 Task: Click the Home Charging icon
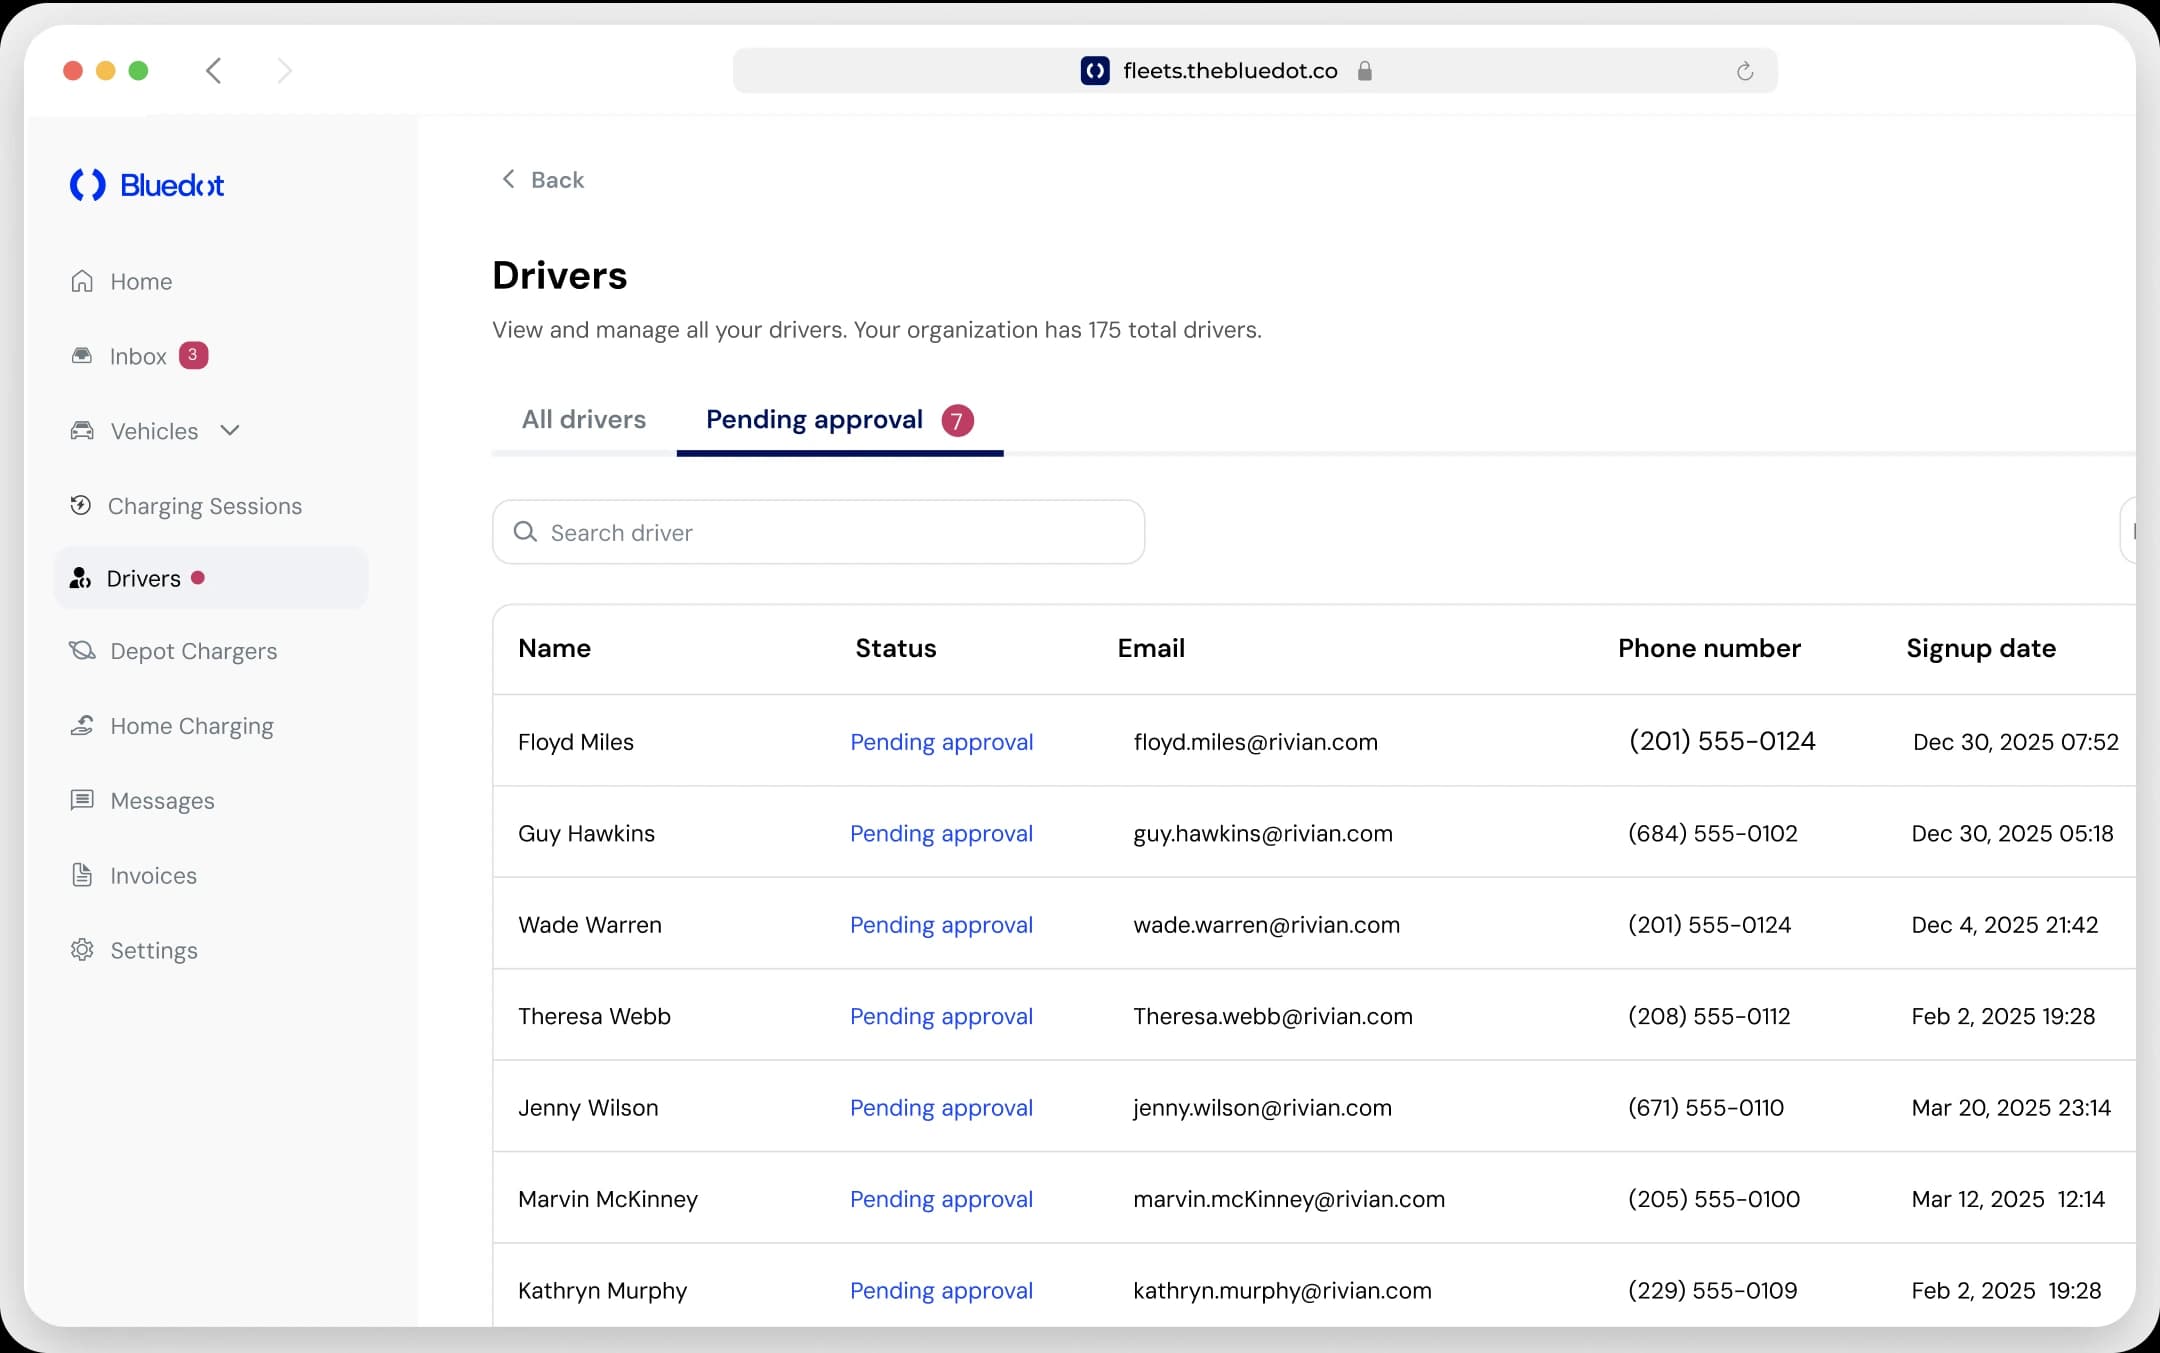click(x=82, y=725)
